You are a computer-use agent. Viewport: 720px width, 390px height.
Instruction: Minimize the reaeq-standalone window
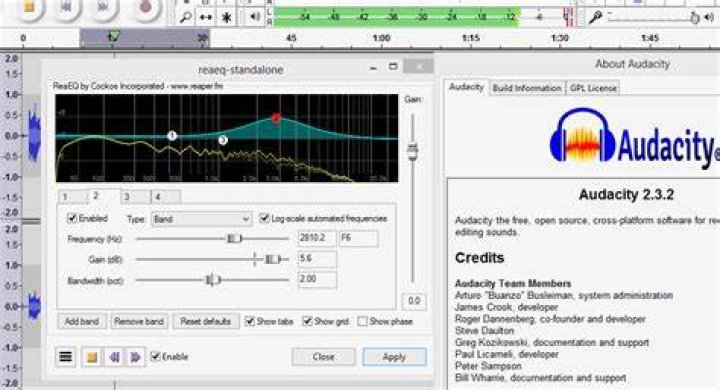click(x=373, y=68)
